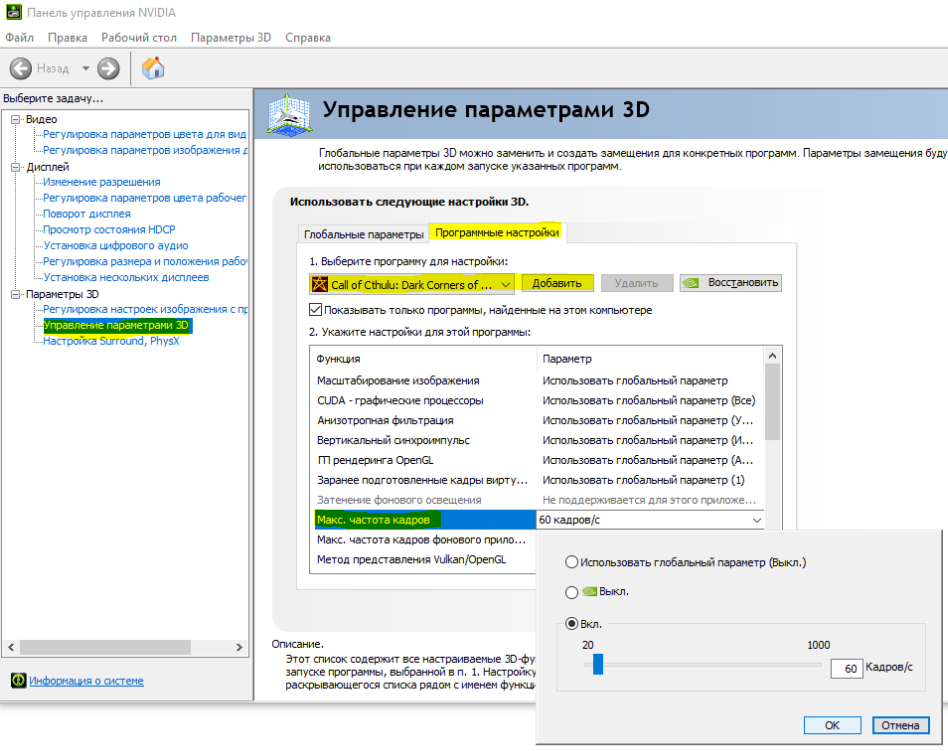Open the Рабочий стол menu

coord(139,37)
